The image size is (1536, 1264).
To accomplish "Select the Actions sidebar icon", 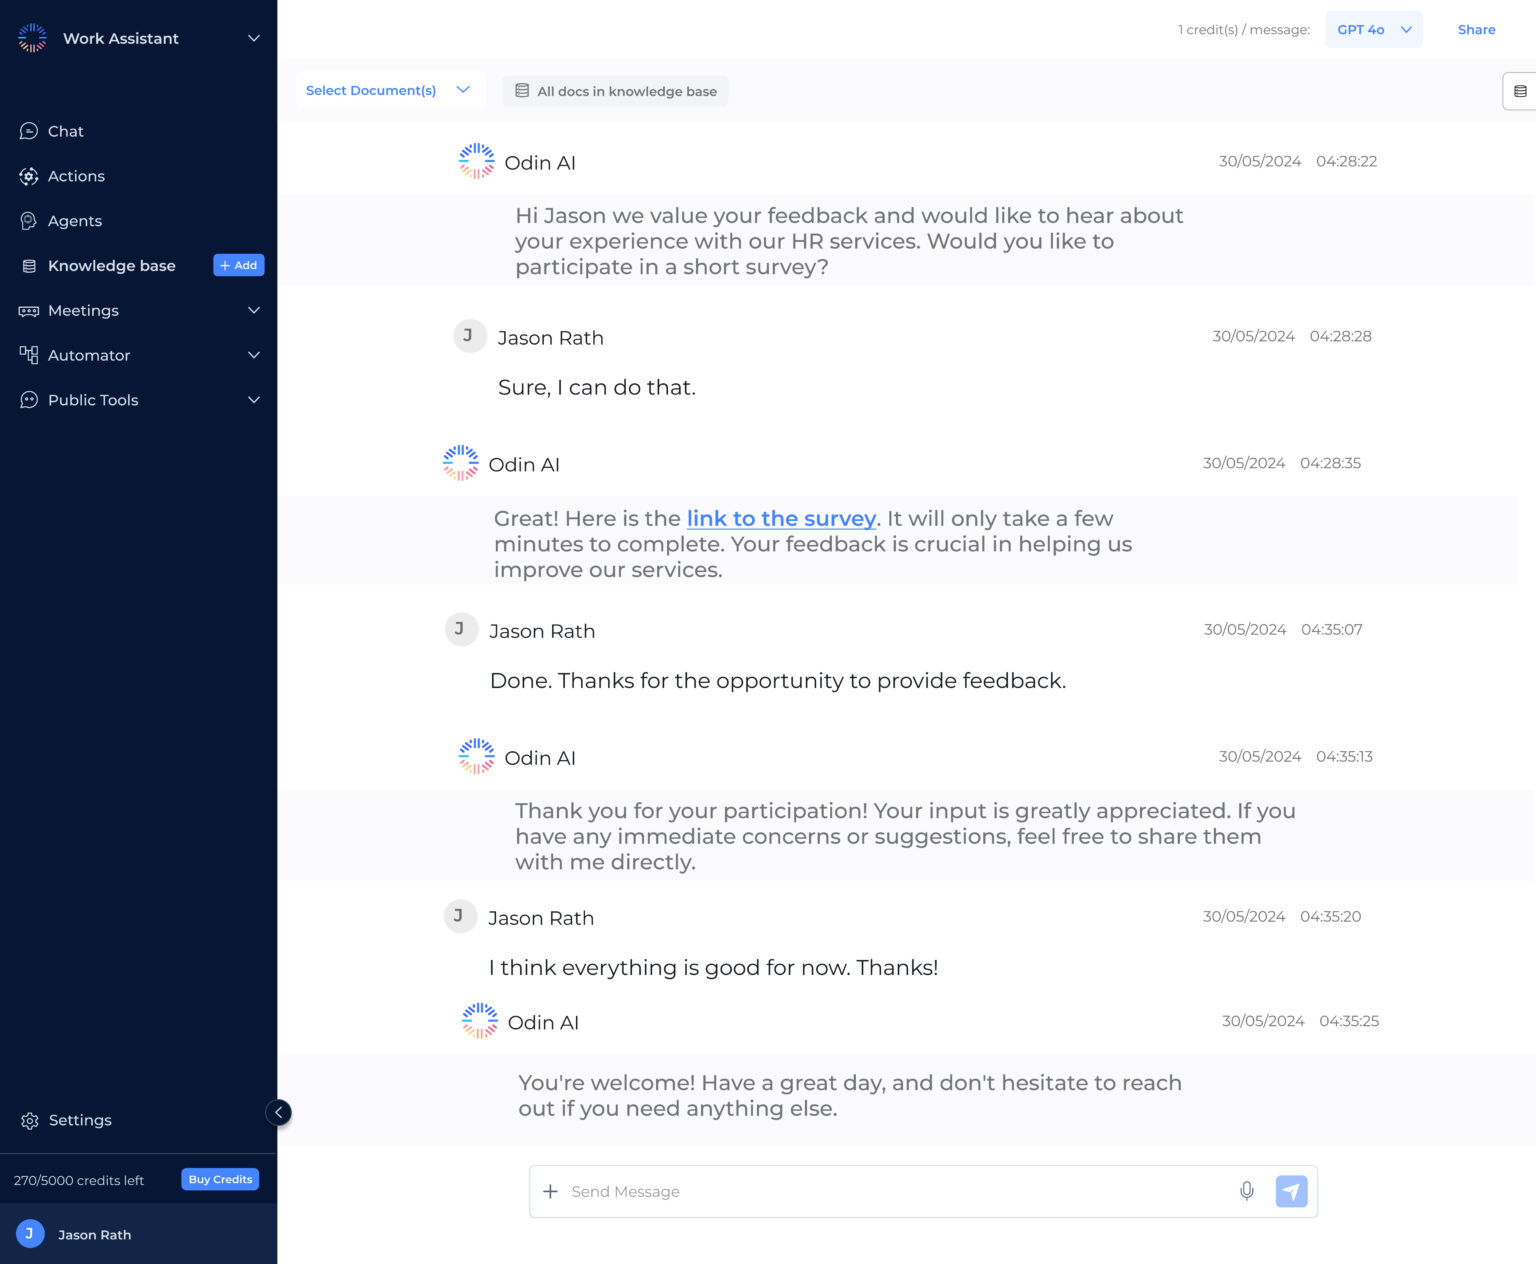I will (x=29, y=176).
